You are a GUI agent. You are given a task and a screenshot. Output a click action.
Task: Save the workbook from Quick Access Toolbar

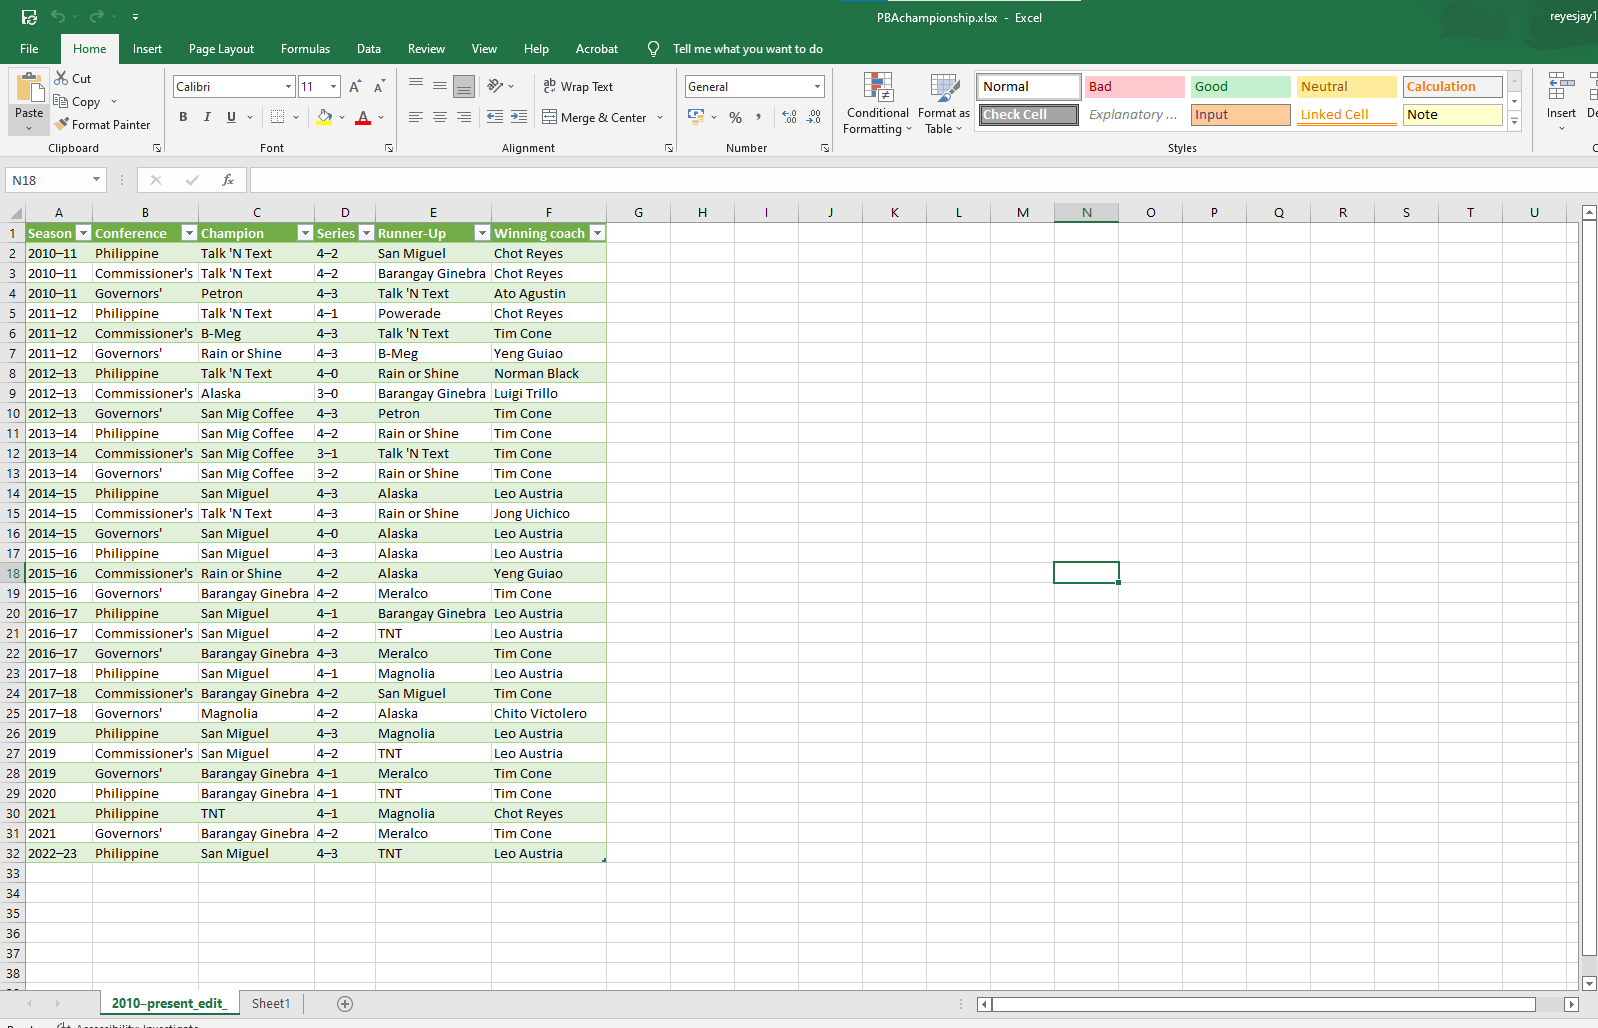click(29, 17)
